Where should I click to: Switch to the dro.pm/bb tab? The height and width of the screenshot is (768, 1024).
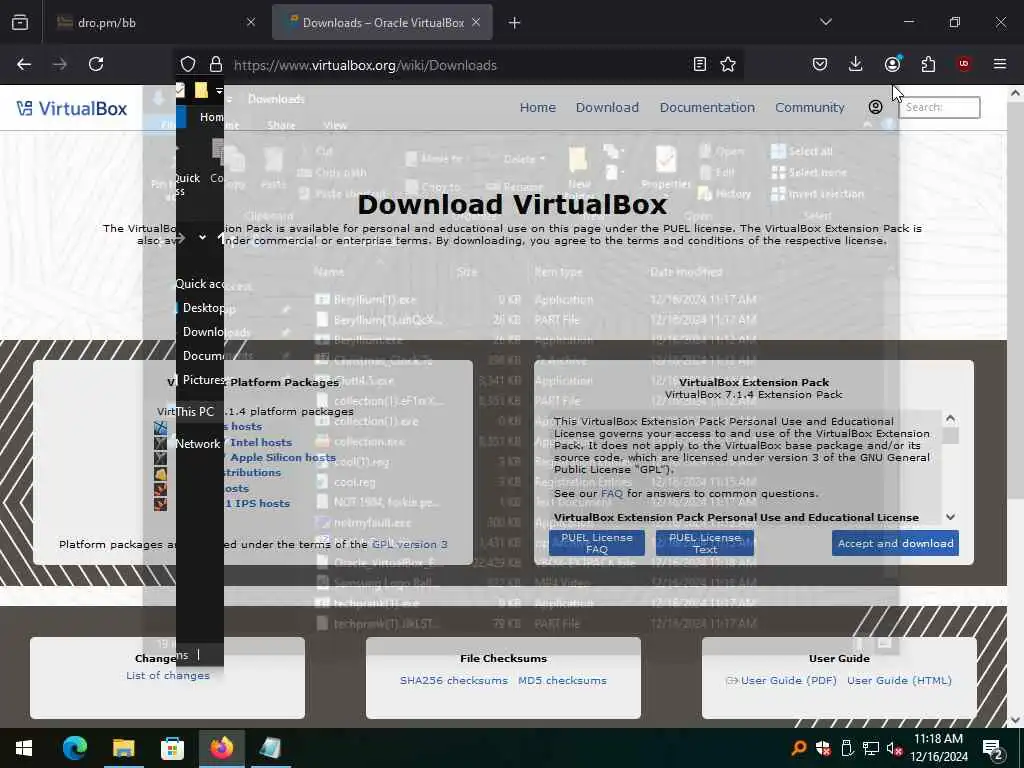click(x=155, y=22)
